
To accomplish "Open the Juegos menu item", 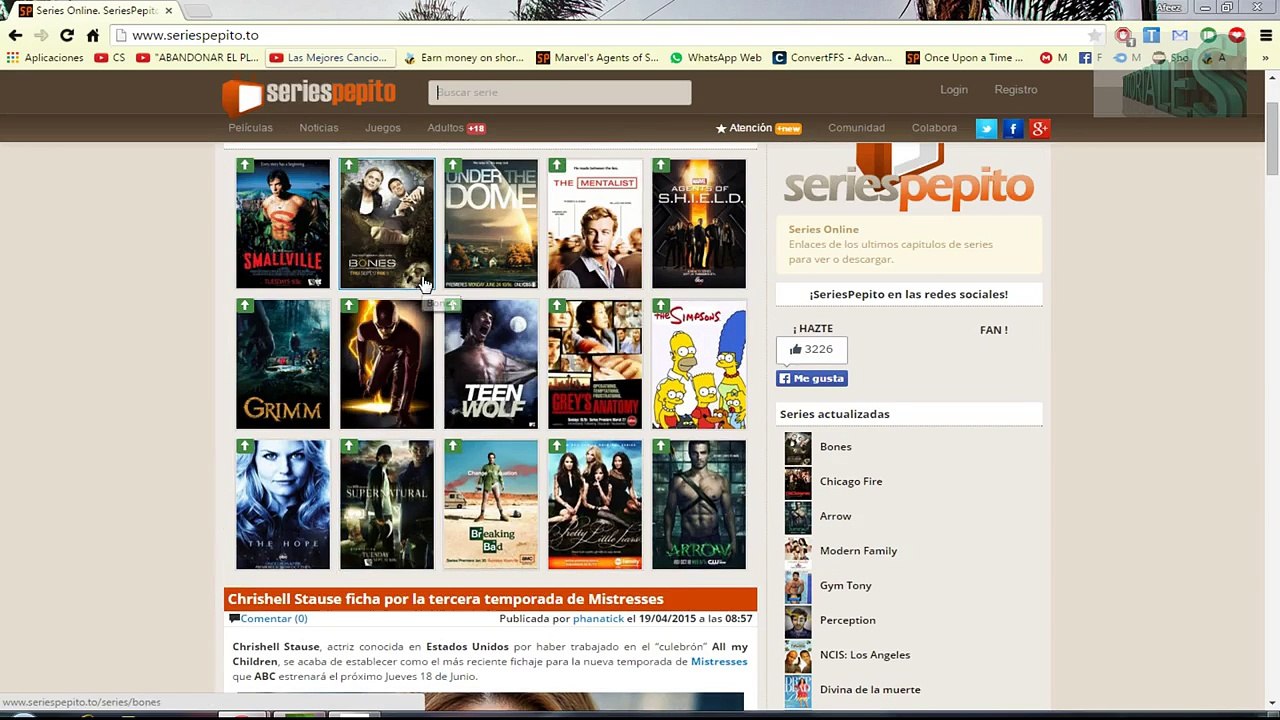I will pyautogui.click(x=383, y=128).
